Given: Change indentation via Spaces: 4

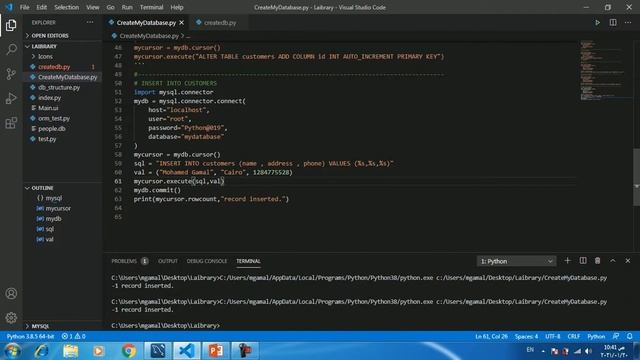Looking at the screenshot, I should click(x=526, y=336).
